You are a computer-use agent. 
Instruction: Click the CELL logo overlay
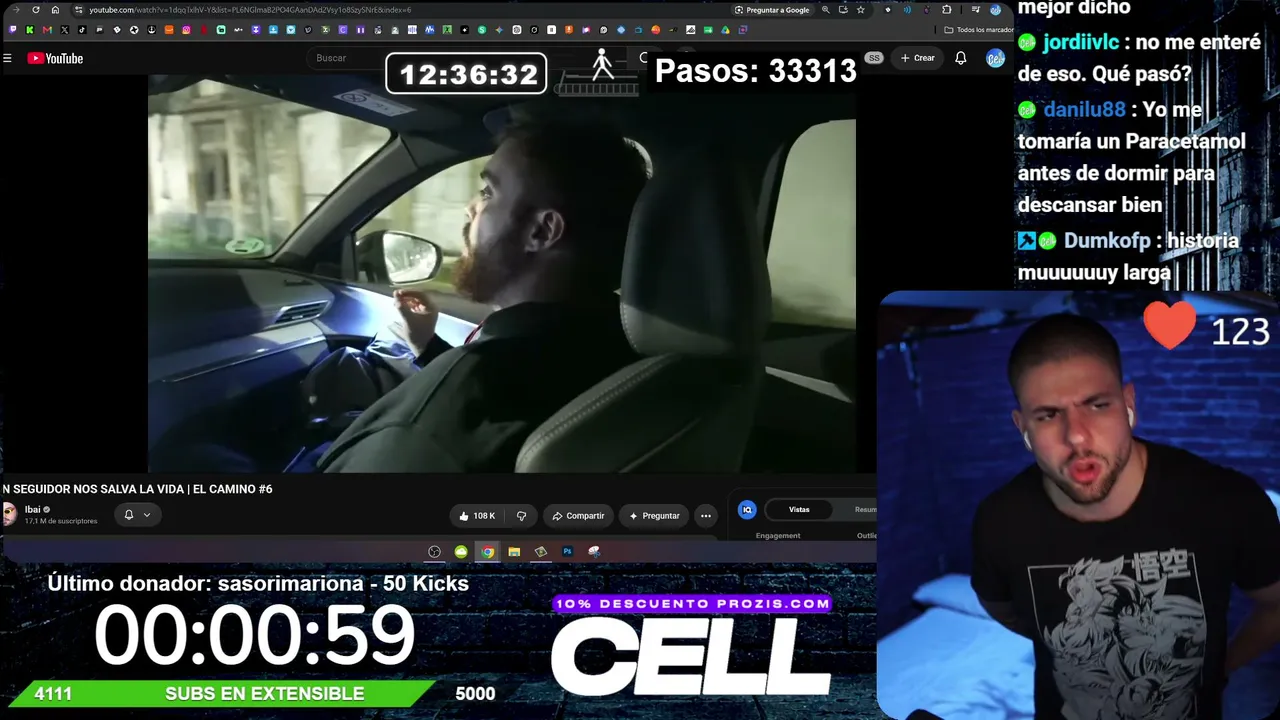691,656
